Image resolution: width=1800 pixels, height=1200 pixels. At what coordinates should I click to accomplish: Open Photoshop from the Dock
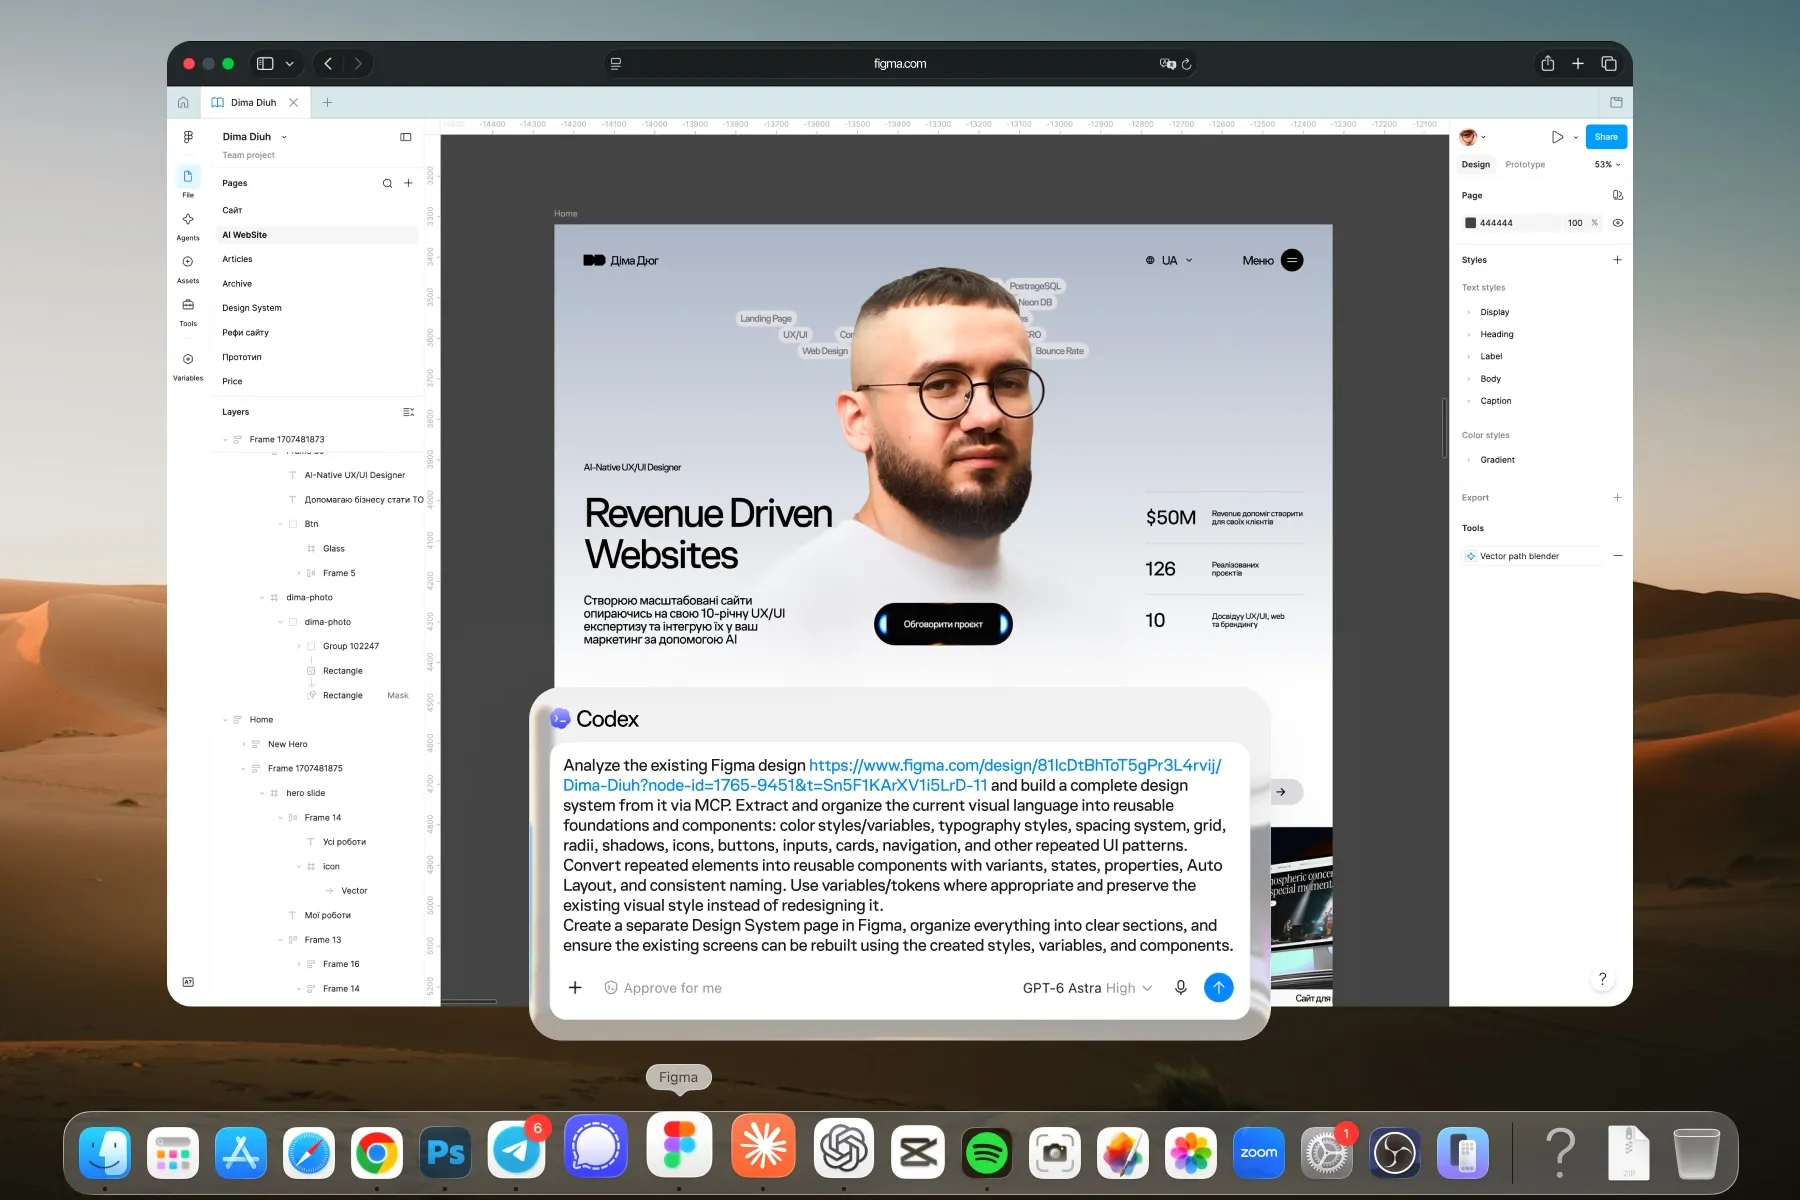tap(445, 1153)
